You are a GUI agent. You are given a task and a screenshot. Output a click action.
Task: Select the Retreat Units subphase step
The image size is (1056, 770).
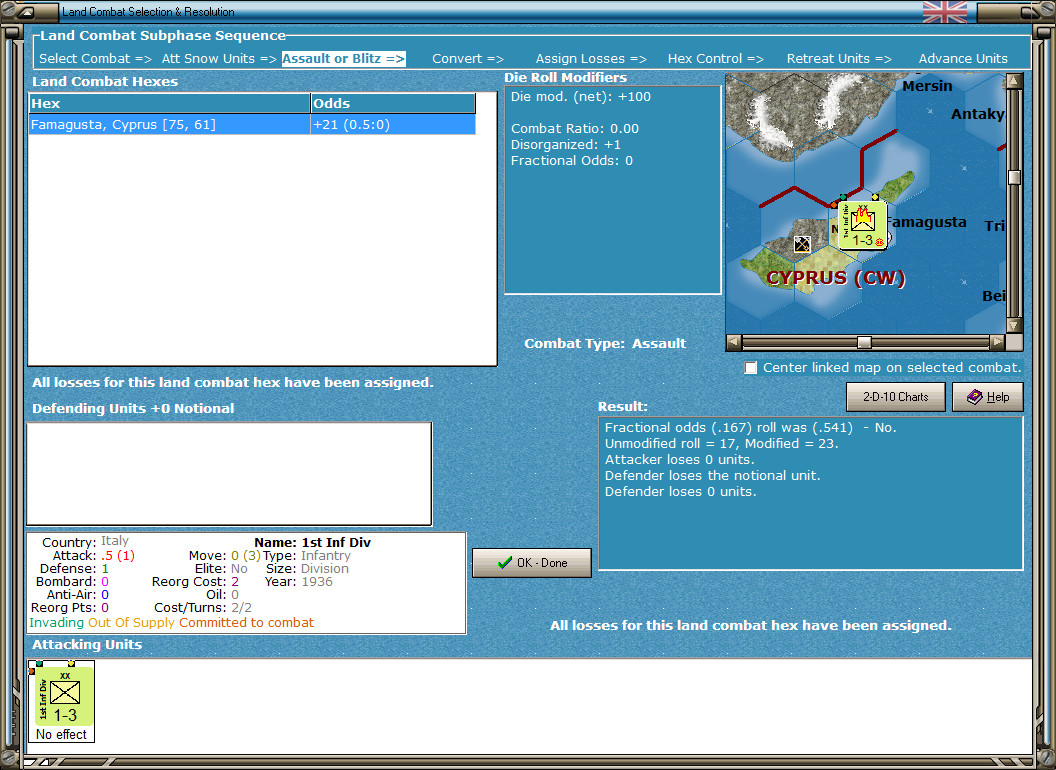pyautogui.click(x=838, y=59)
